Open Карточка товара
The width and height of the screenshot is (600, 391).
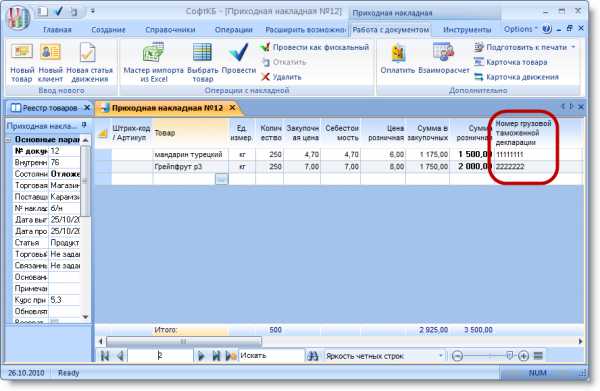click(511, 62)
